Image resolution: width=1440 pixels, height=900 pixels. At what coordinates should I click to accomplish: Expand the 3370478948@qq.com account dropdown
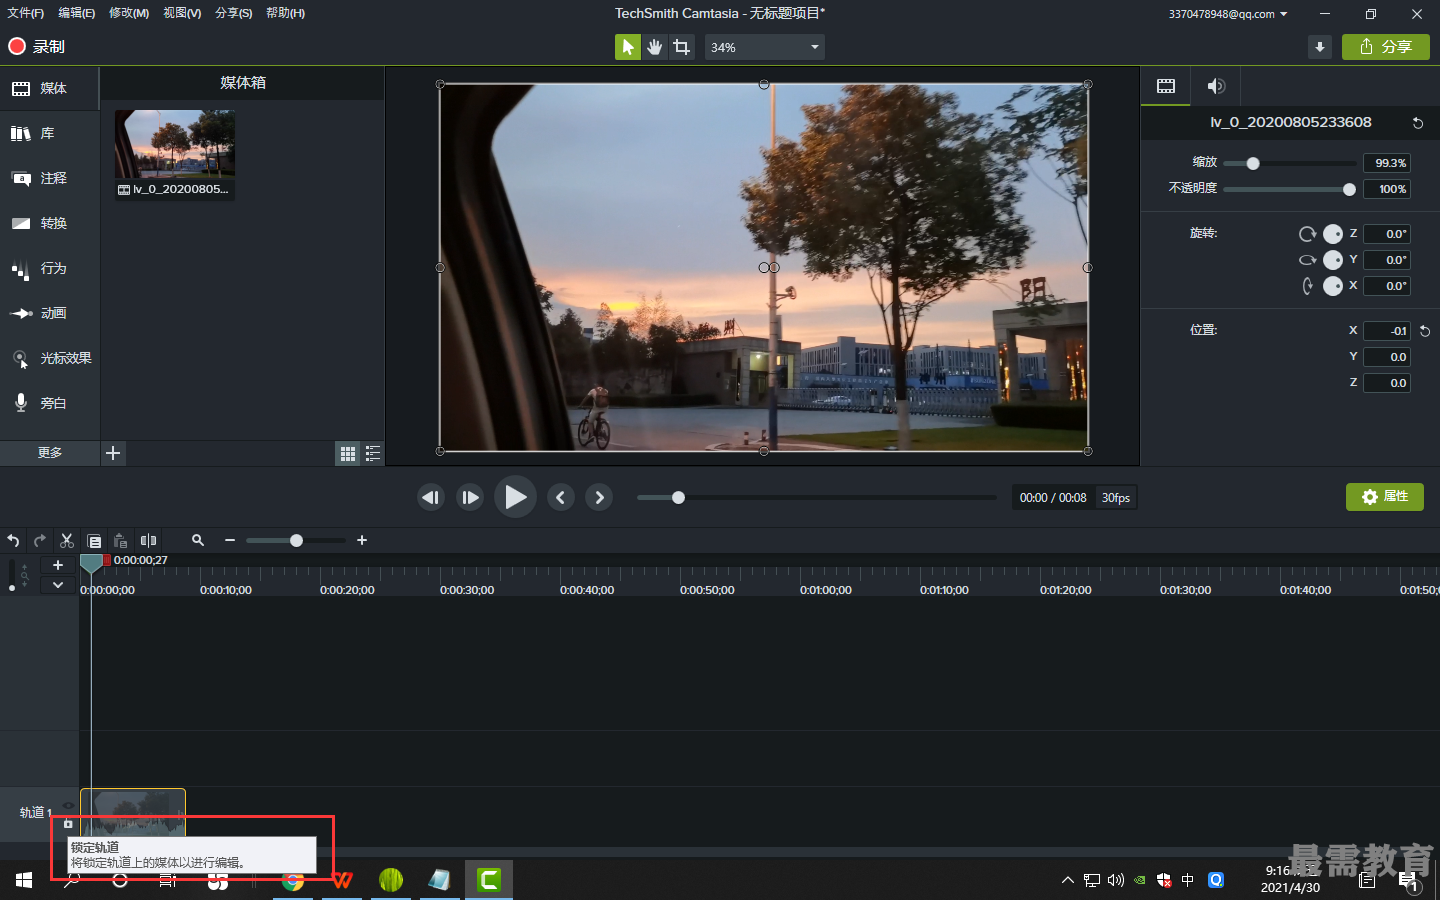tap(1228, 14)
